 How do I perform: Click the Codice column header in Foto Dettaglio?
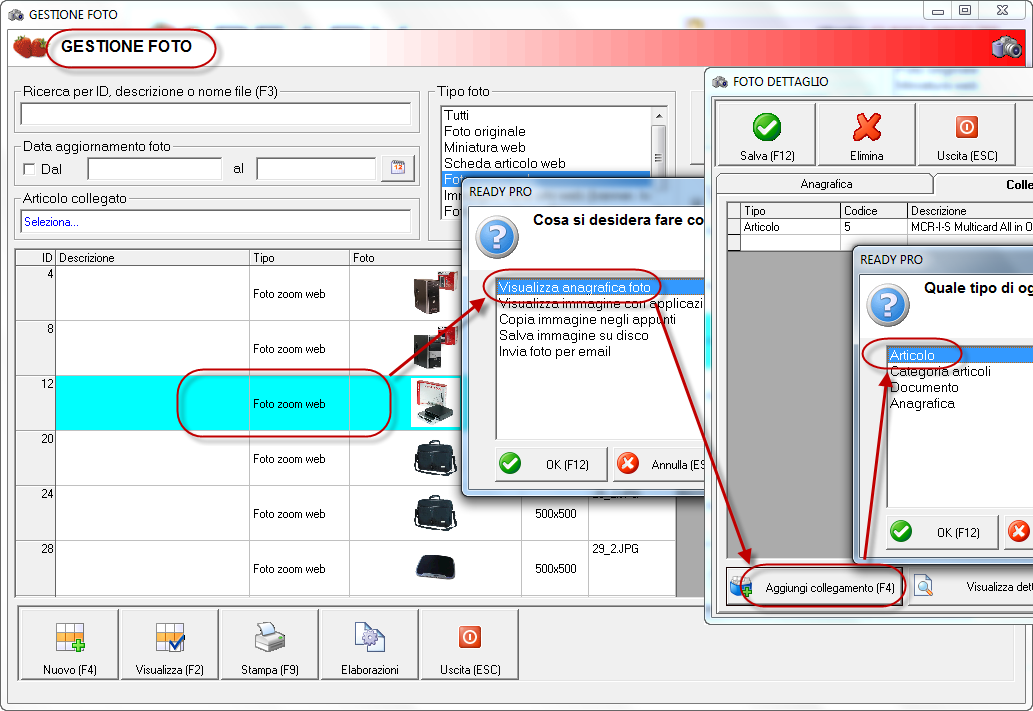pos(874,211)
